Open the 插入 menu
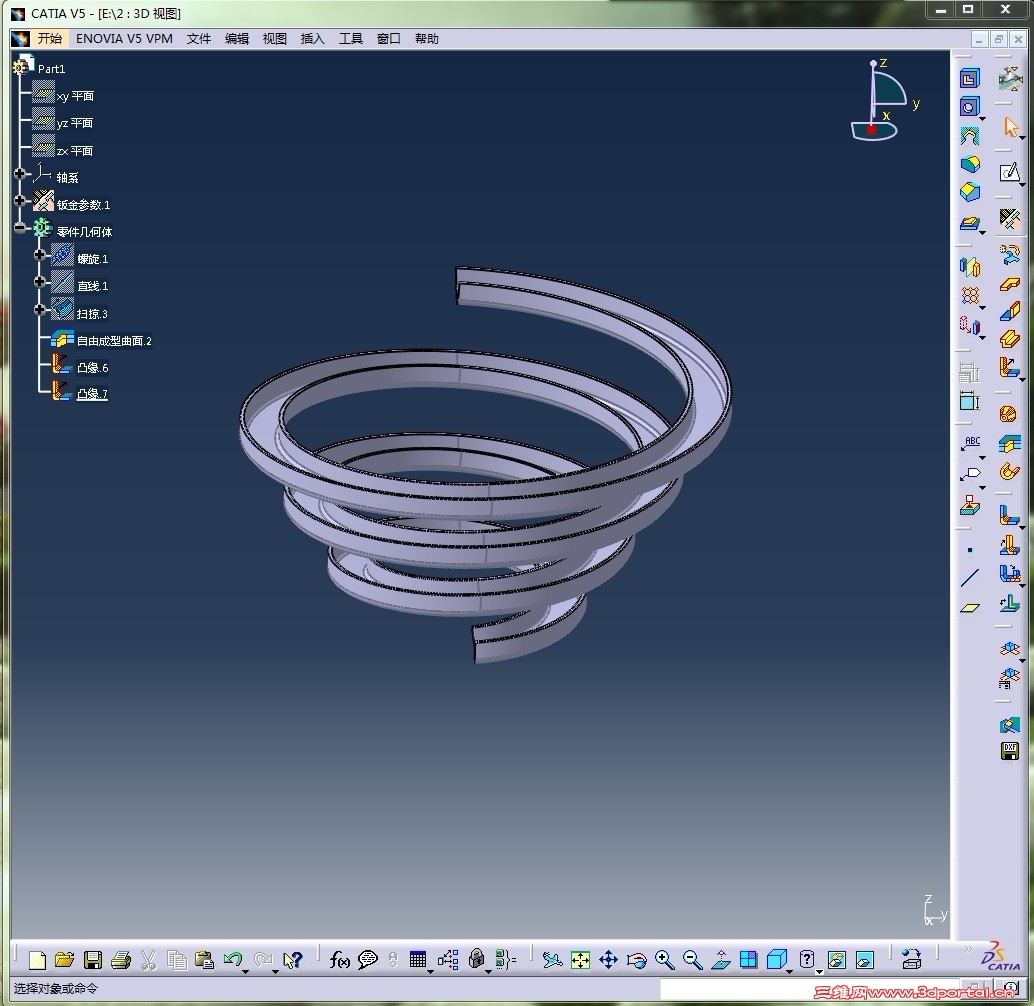1034x1006 pixels. click(313, 38)
